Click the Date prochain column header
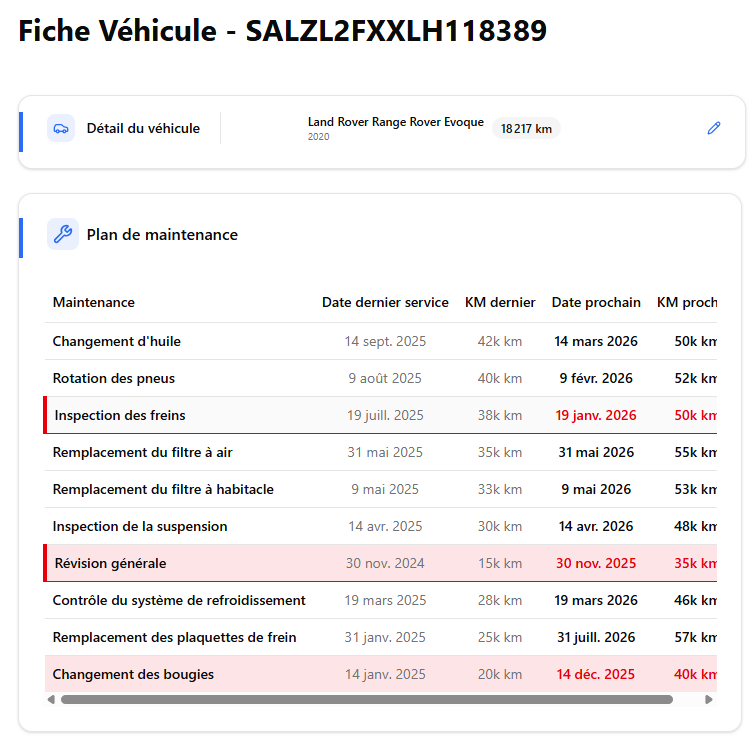This screenshot has width=753, height=748. click(x=596, y=302)
